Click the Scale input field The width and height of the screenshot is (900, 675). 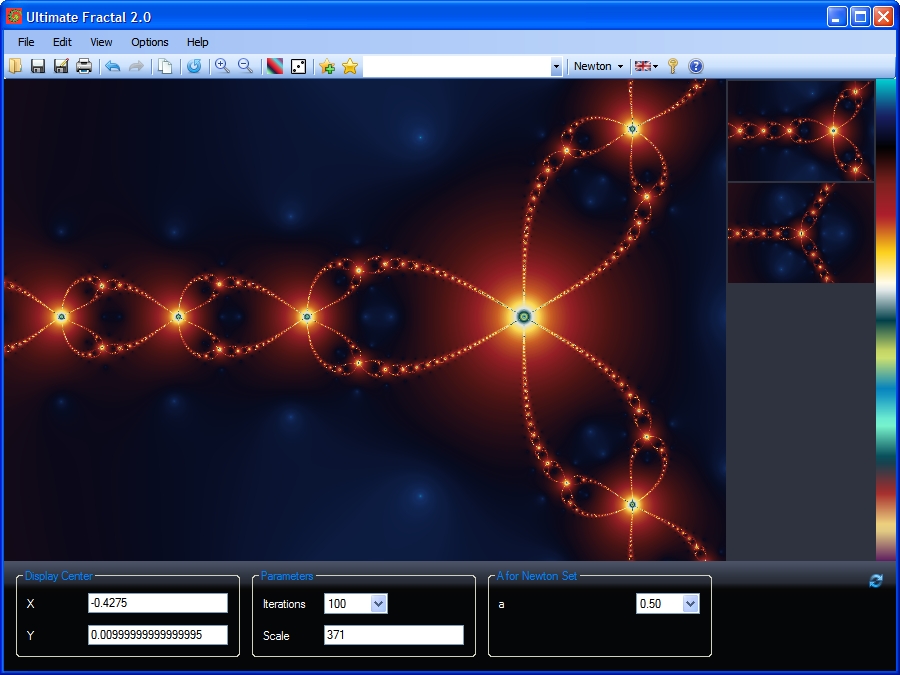click(x=393, y=635)
